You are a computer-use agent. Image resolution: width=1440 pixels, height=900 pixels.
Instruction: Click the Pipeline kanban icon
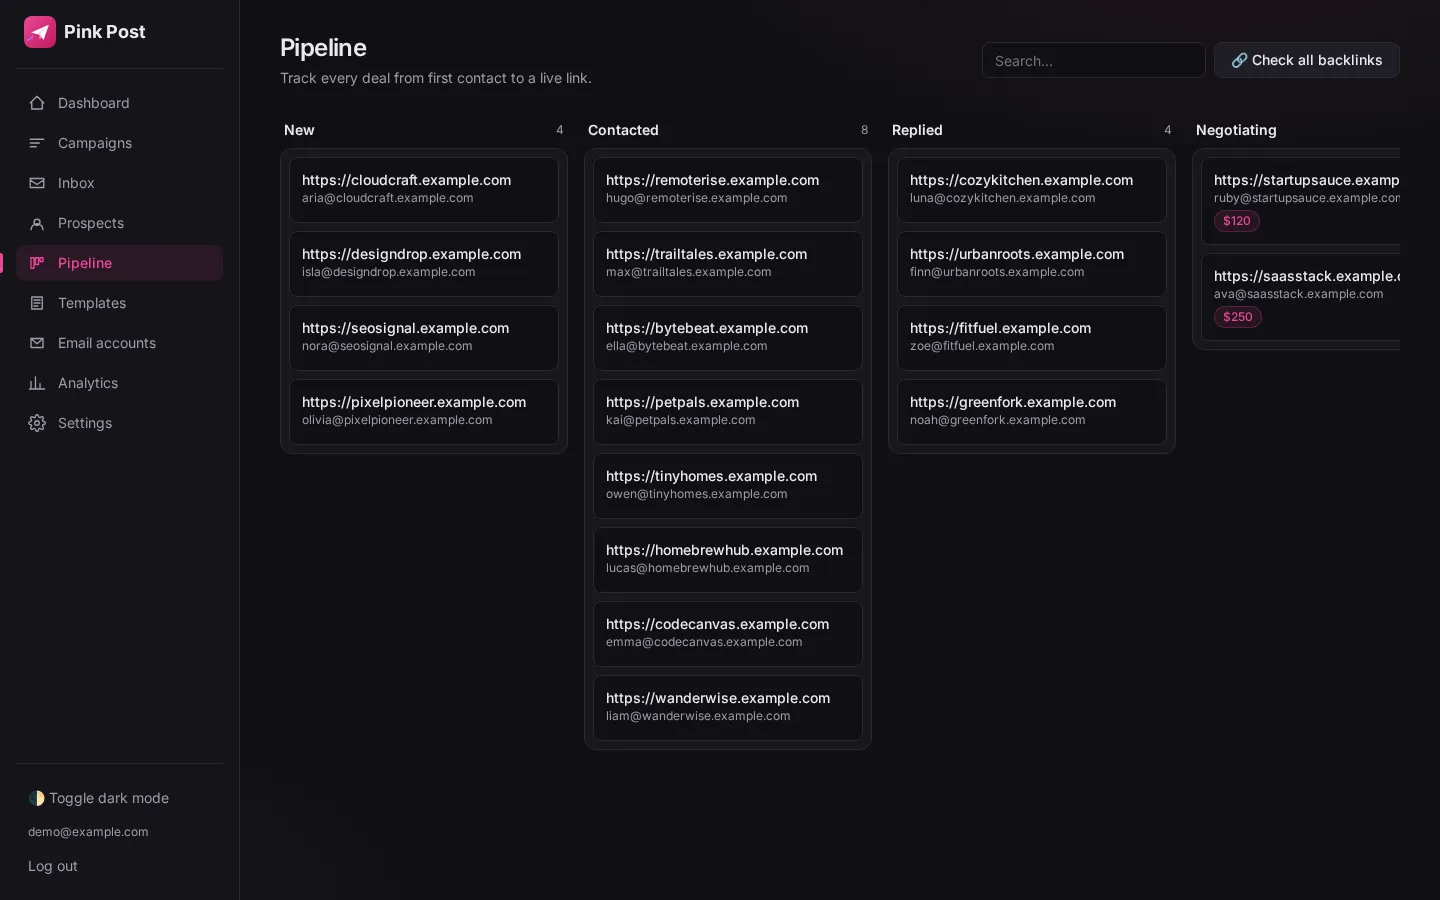37,263
